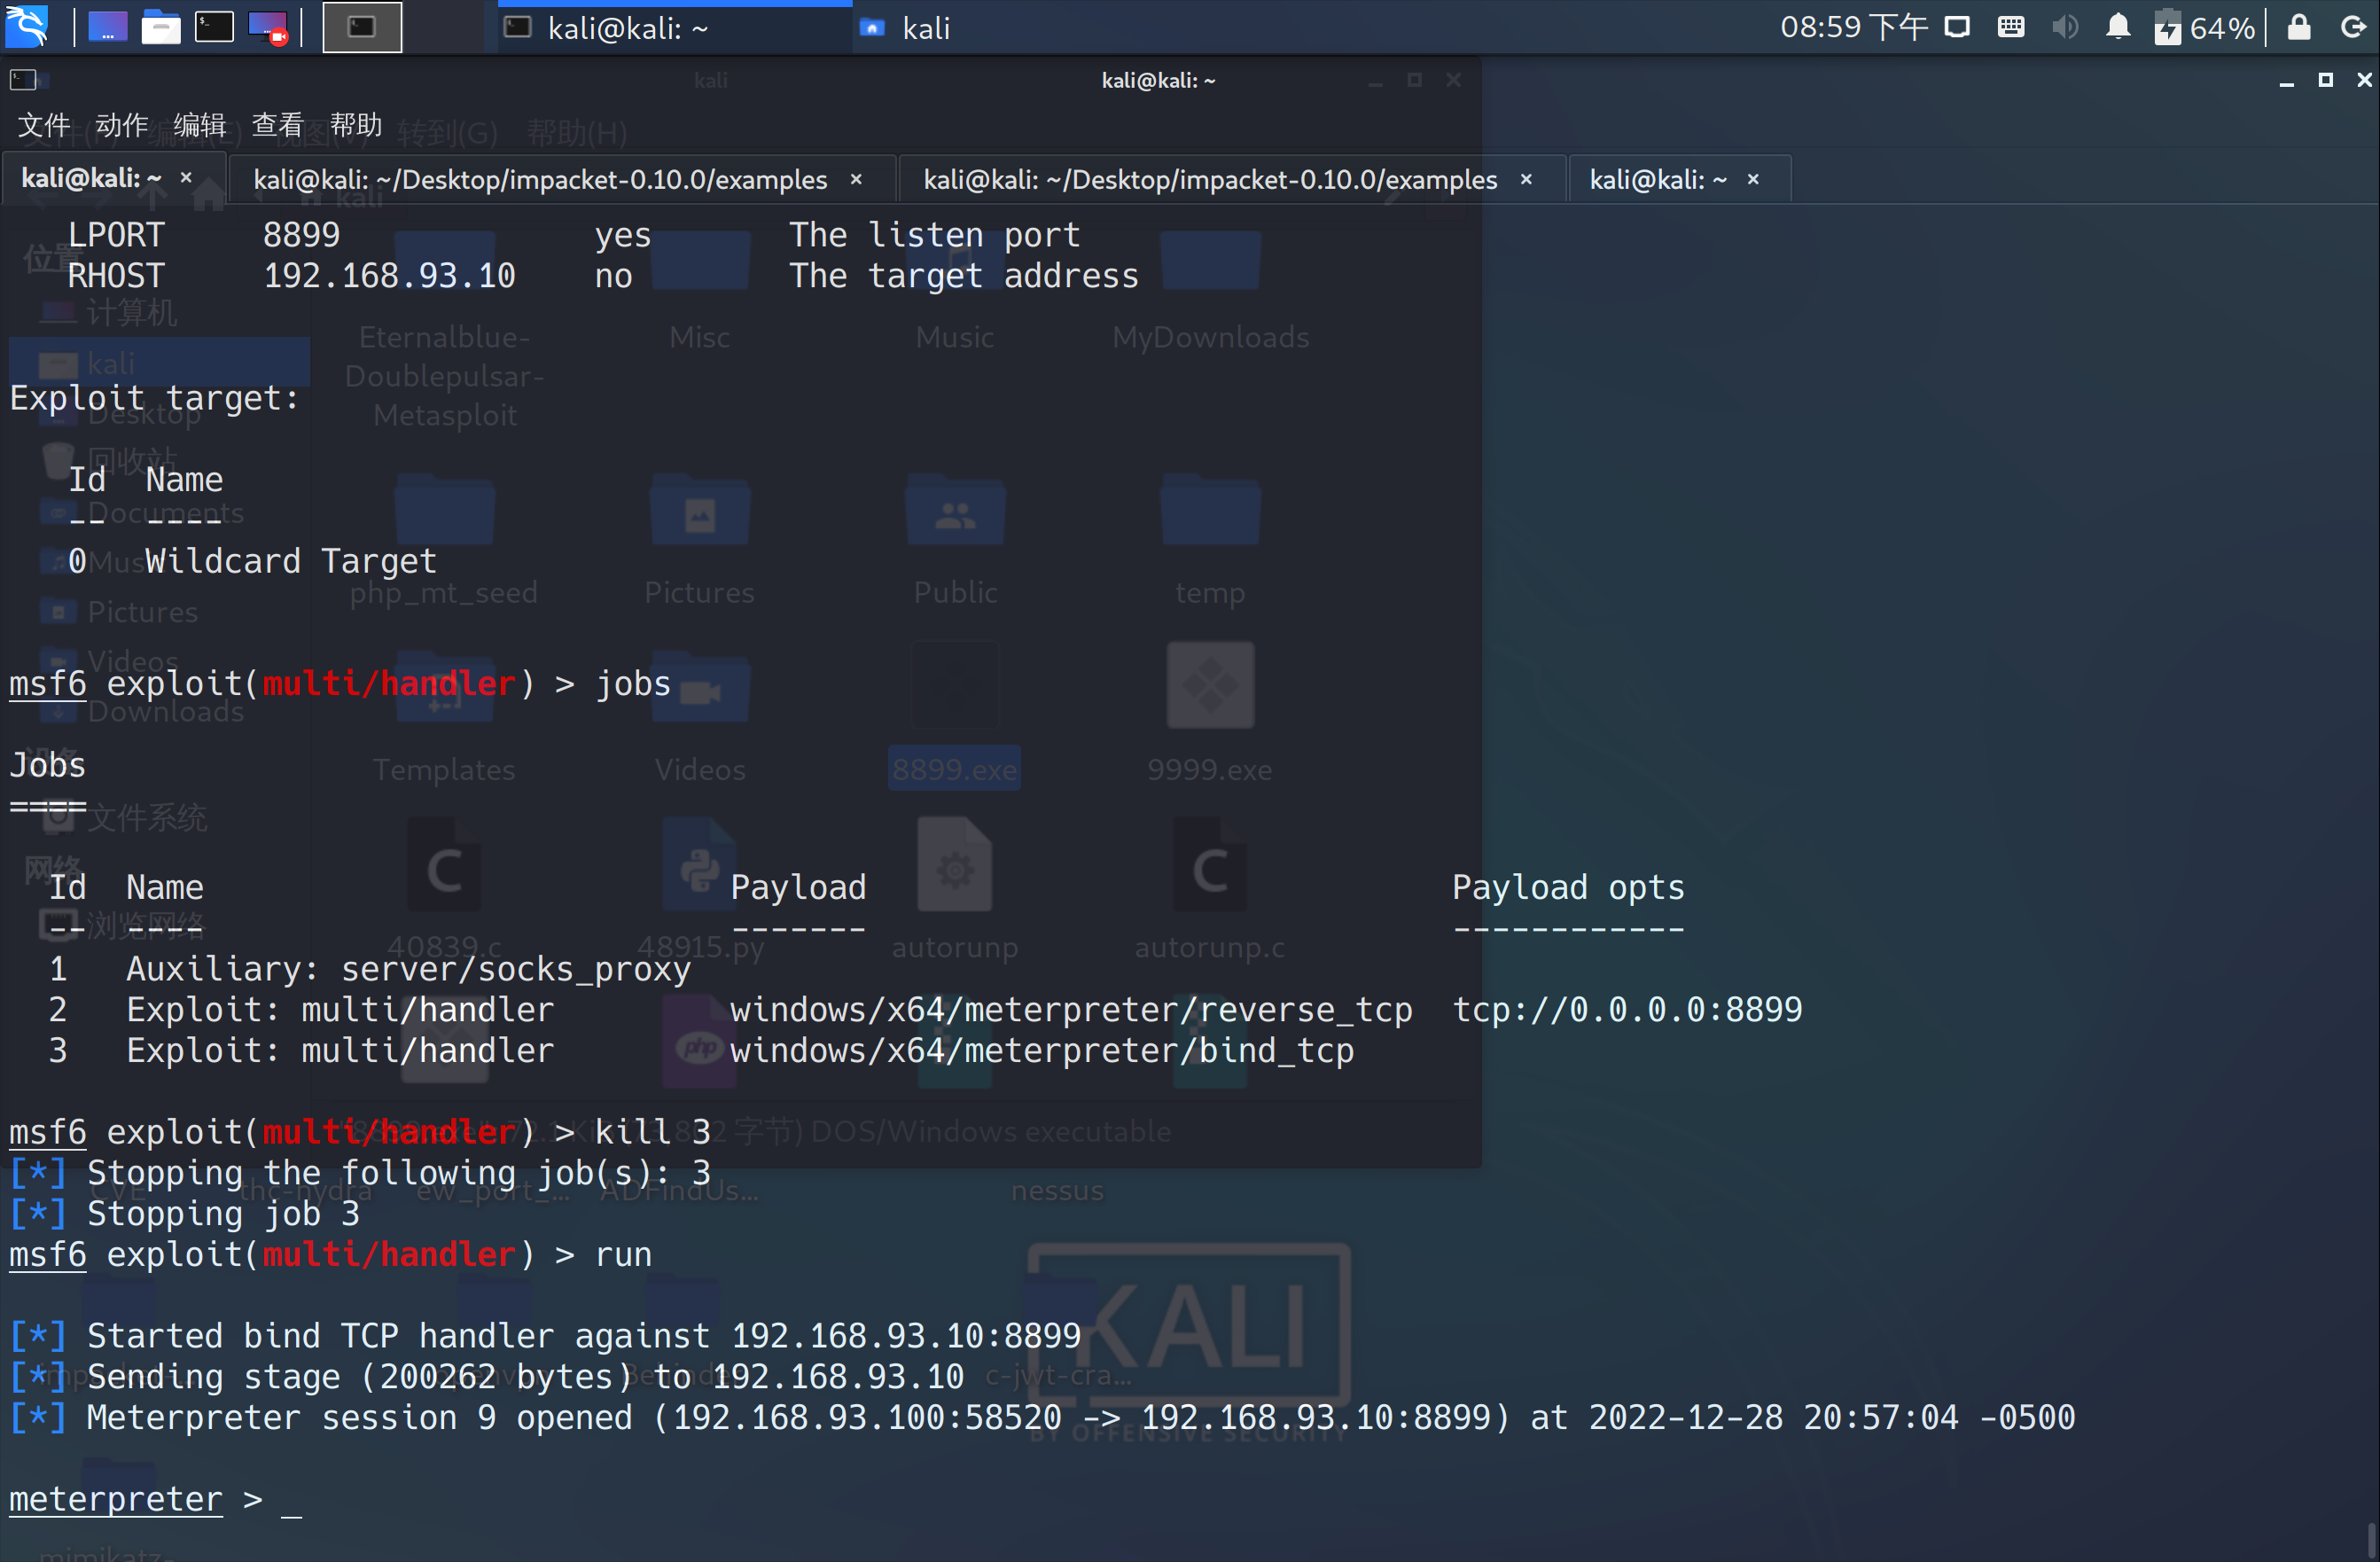The image size is (2380, 1562).
Task: Click the lock screen icon
Action: point(2299,27)
